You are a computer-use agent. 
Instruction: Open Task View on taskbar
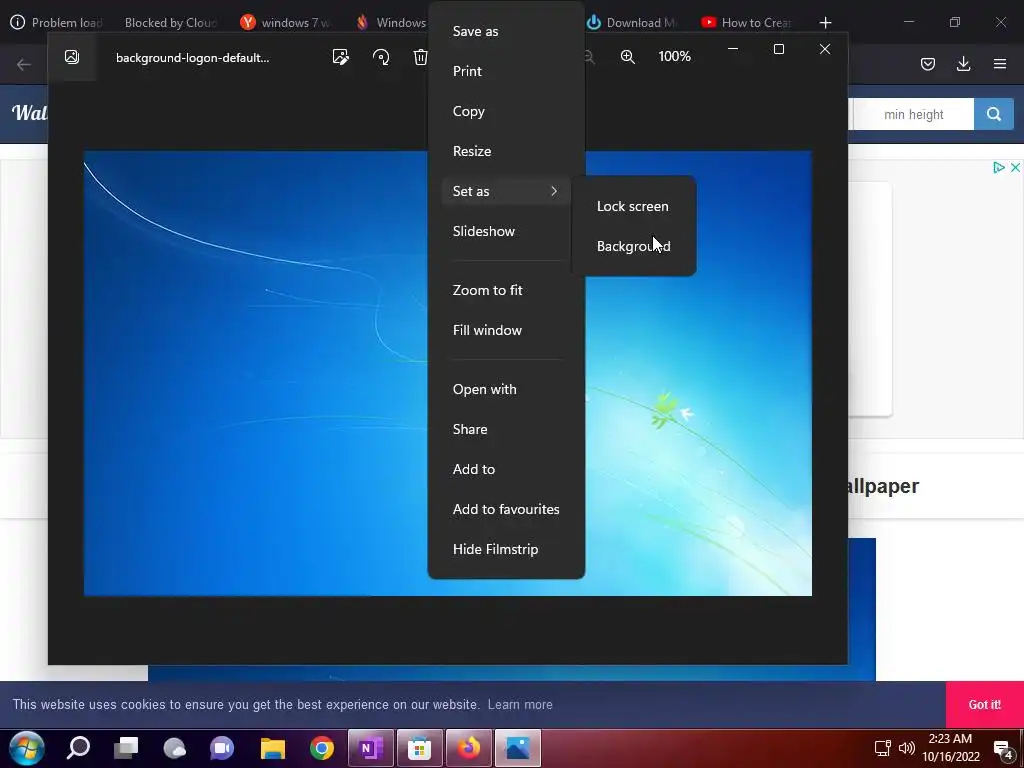pos(126,748)
